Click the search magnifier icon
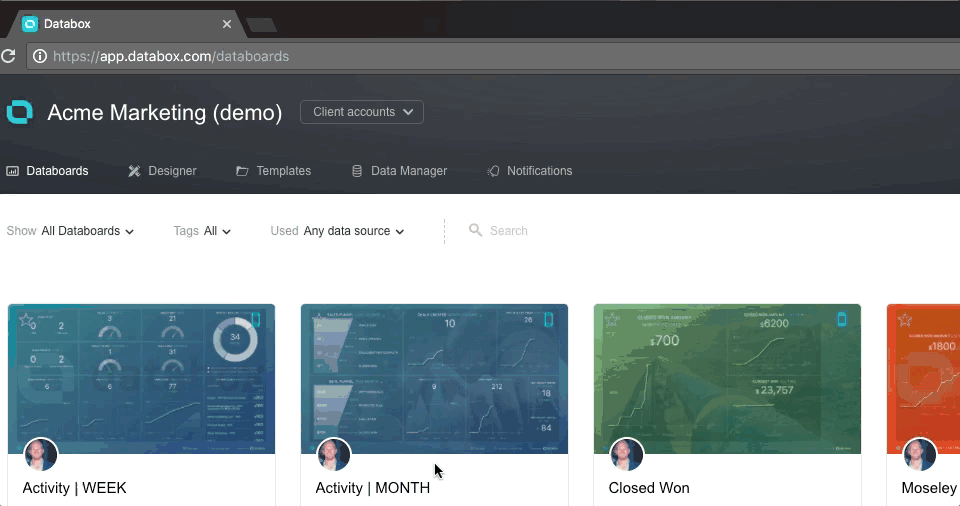Image resolution: width=960 pixels, height=506 pixels. [476, 231]
